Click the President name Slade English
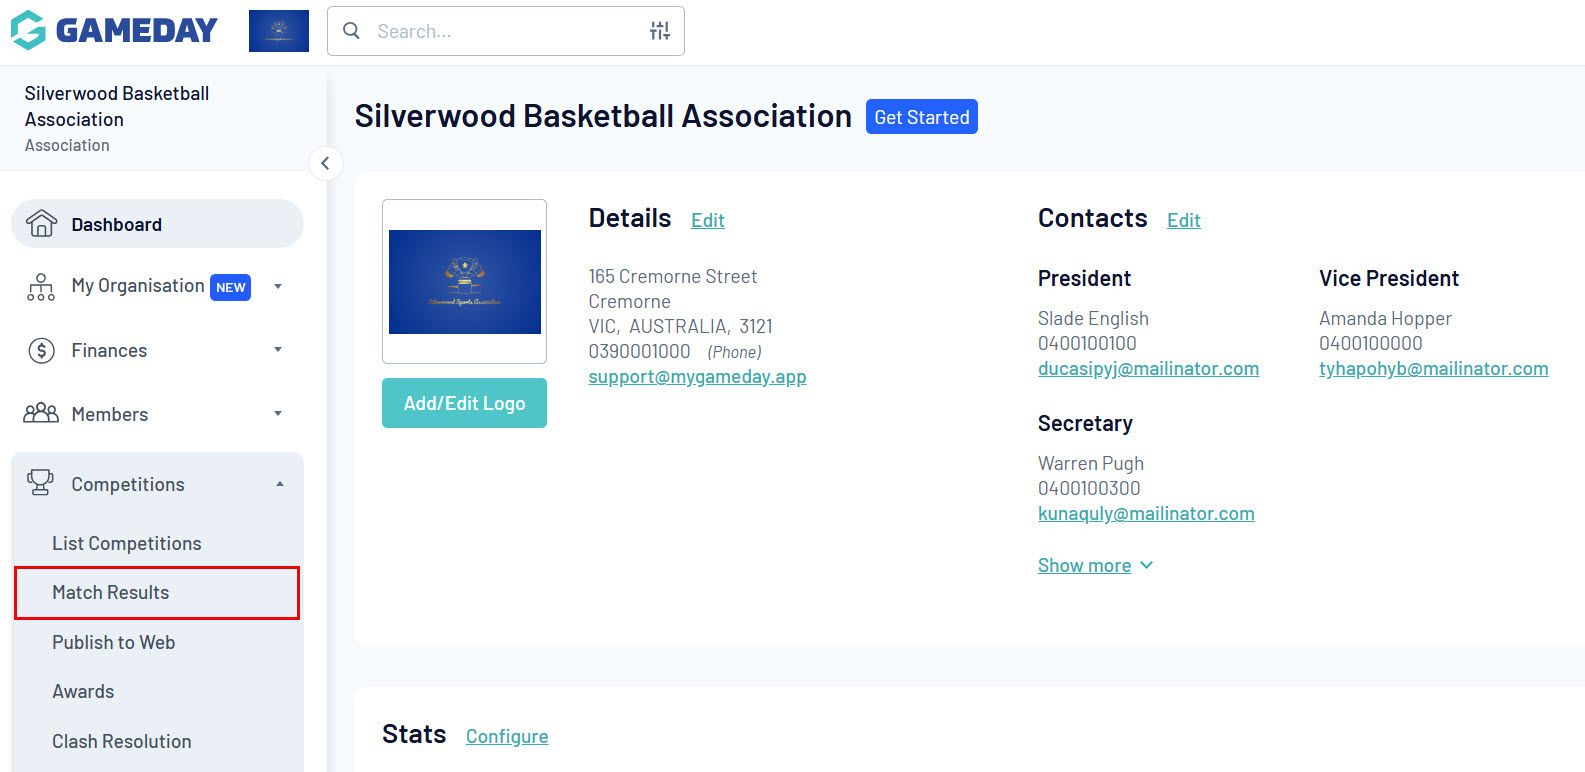Screen dimensions: 1585x772 (1093, 318)
